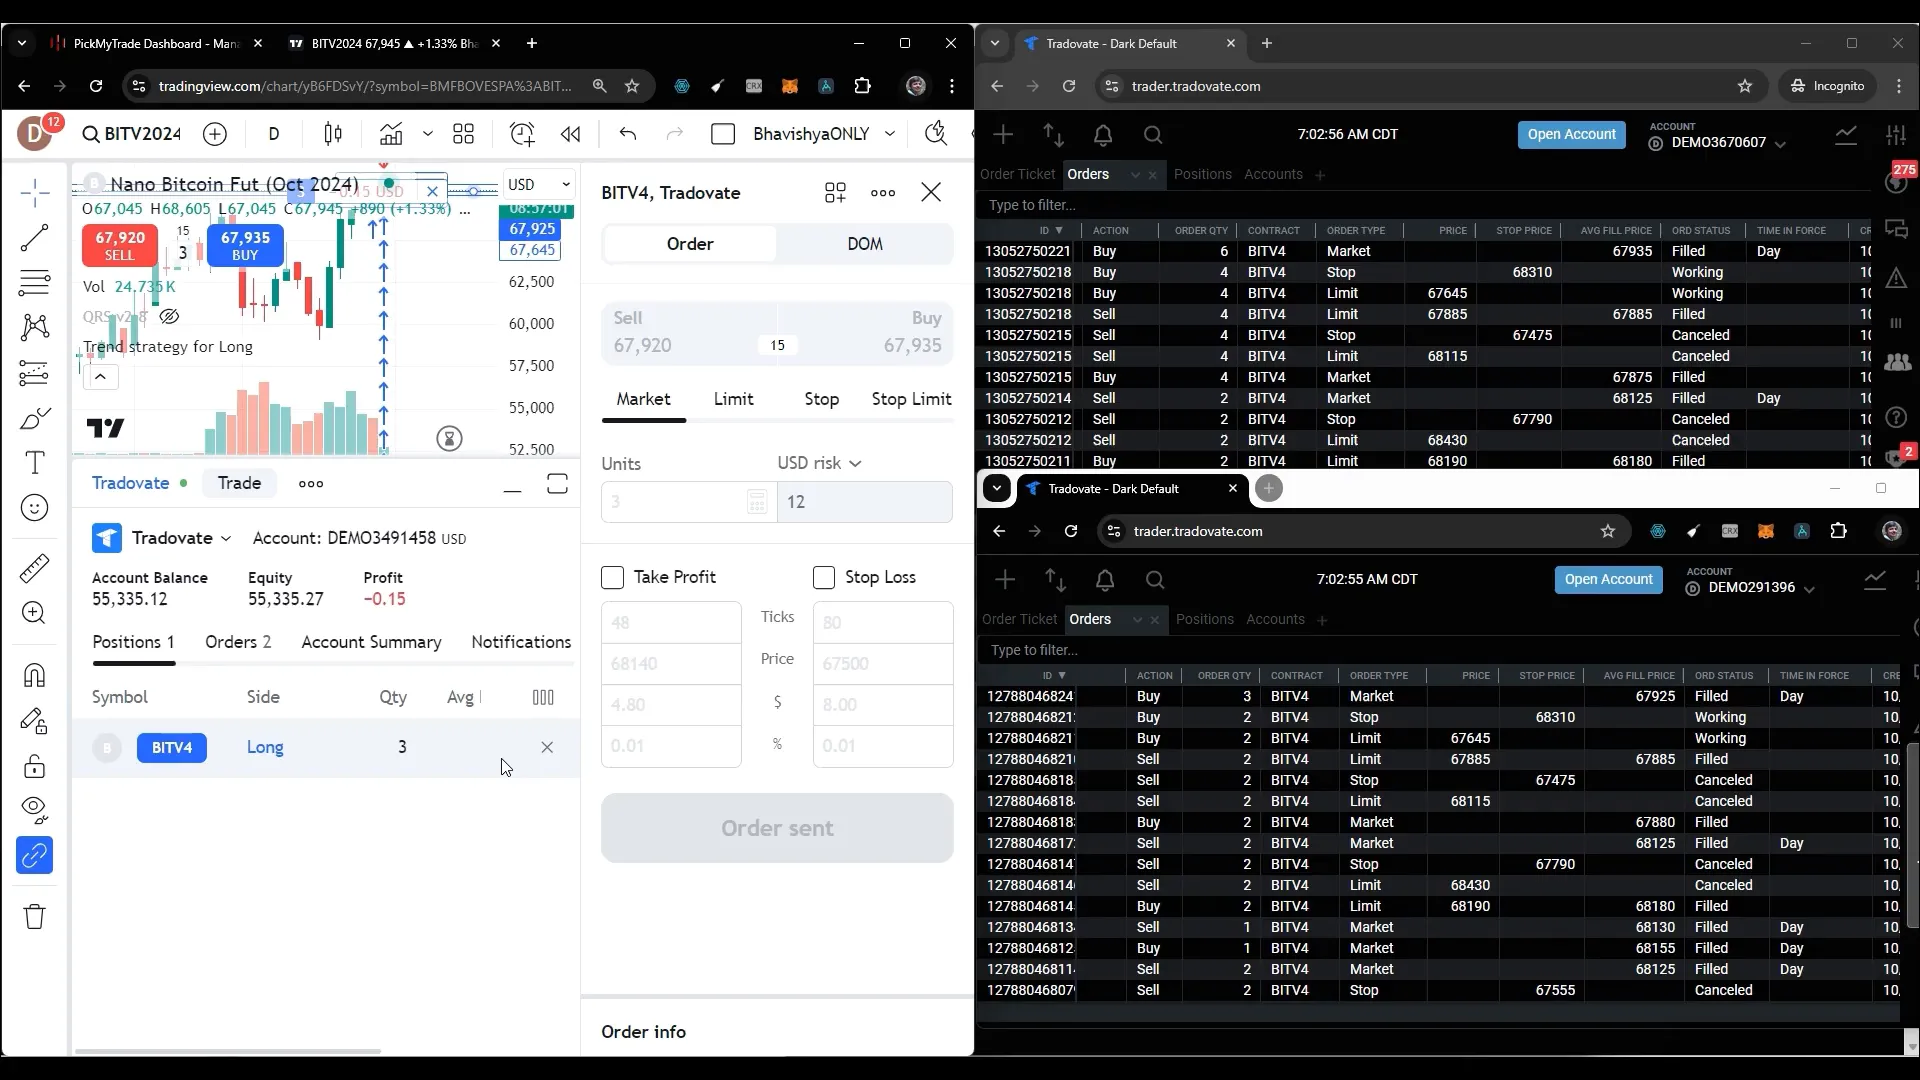This screenshot has width=1920, height=1080.
Task: Select the Stop order type tab
Action: pyautogui.click(x=822, y=399)
